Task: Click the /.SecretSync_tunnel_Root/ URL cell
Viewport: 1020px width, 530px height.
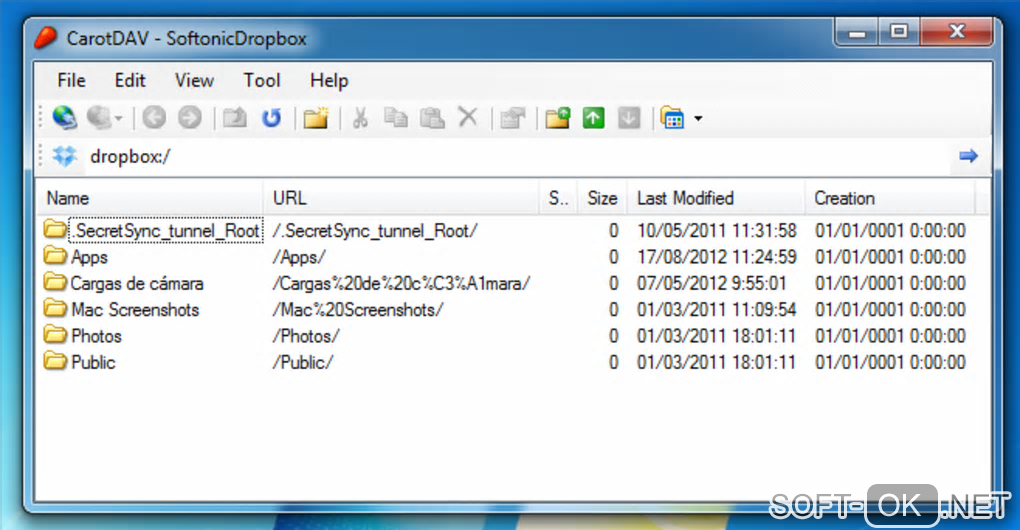Action: [375, 231]
